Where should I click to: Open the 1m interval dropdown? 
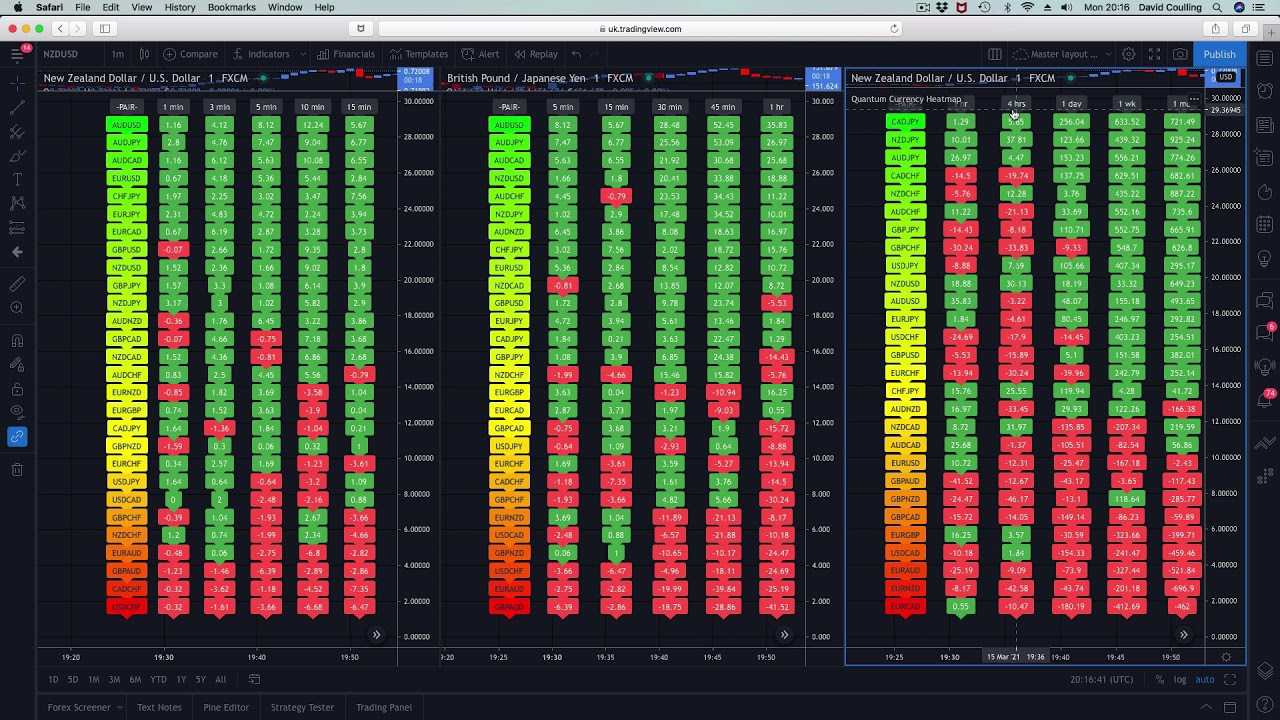click(118, 54)
